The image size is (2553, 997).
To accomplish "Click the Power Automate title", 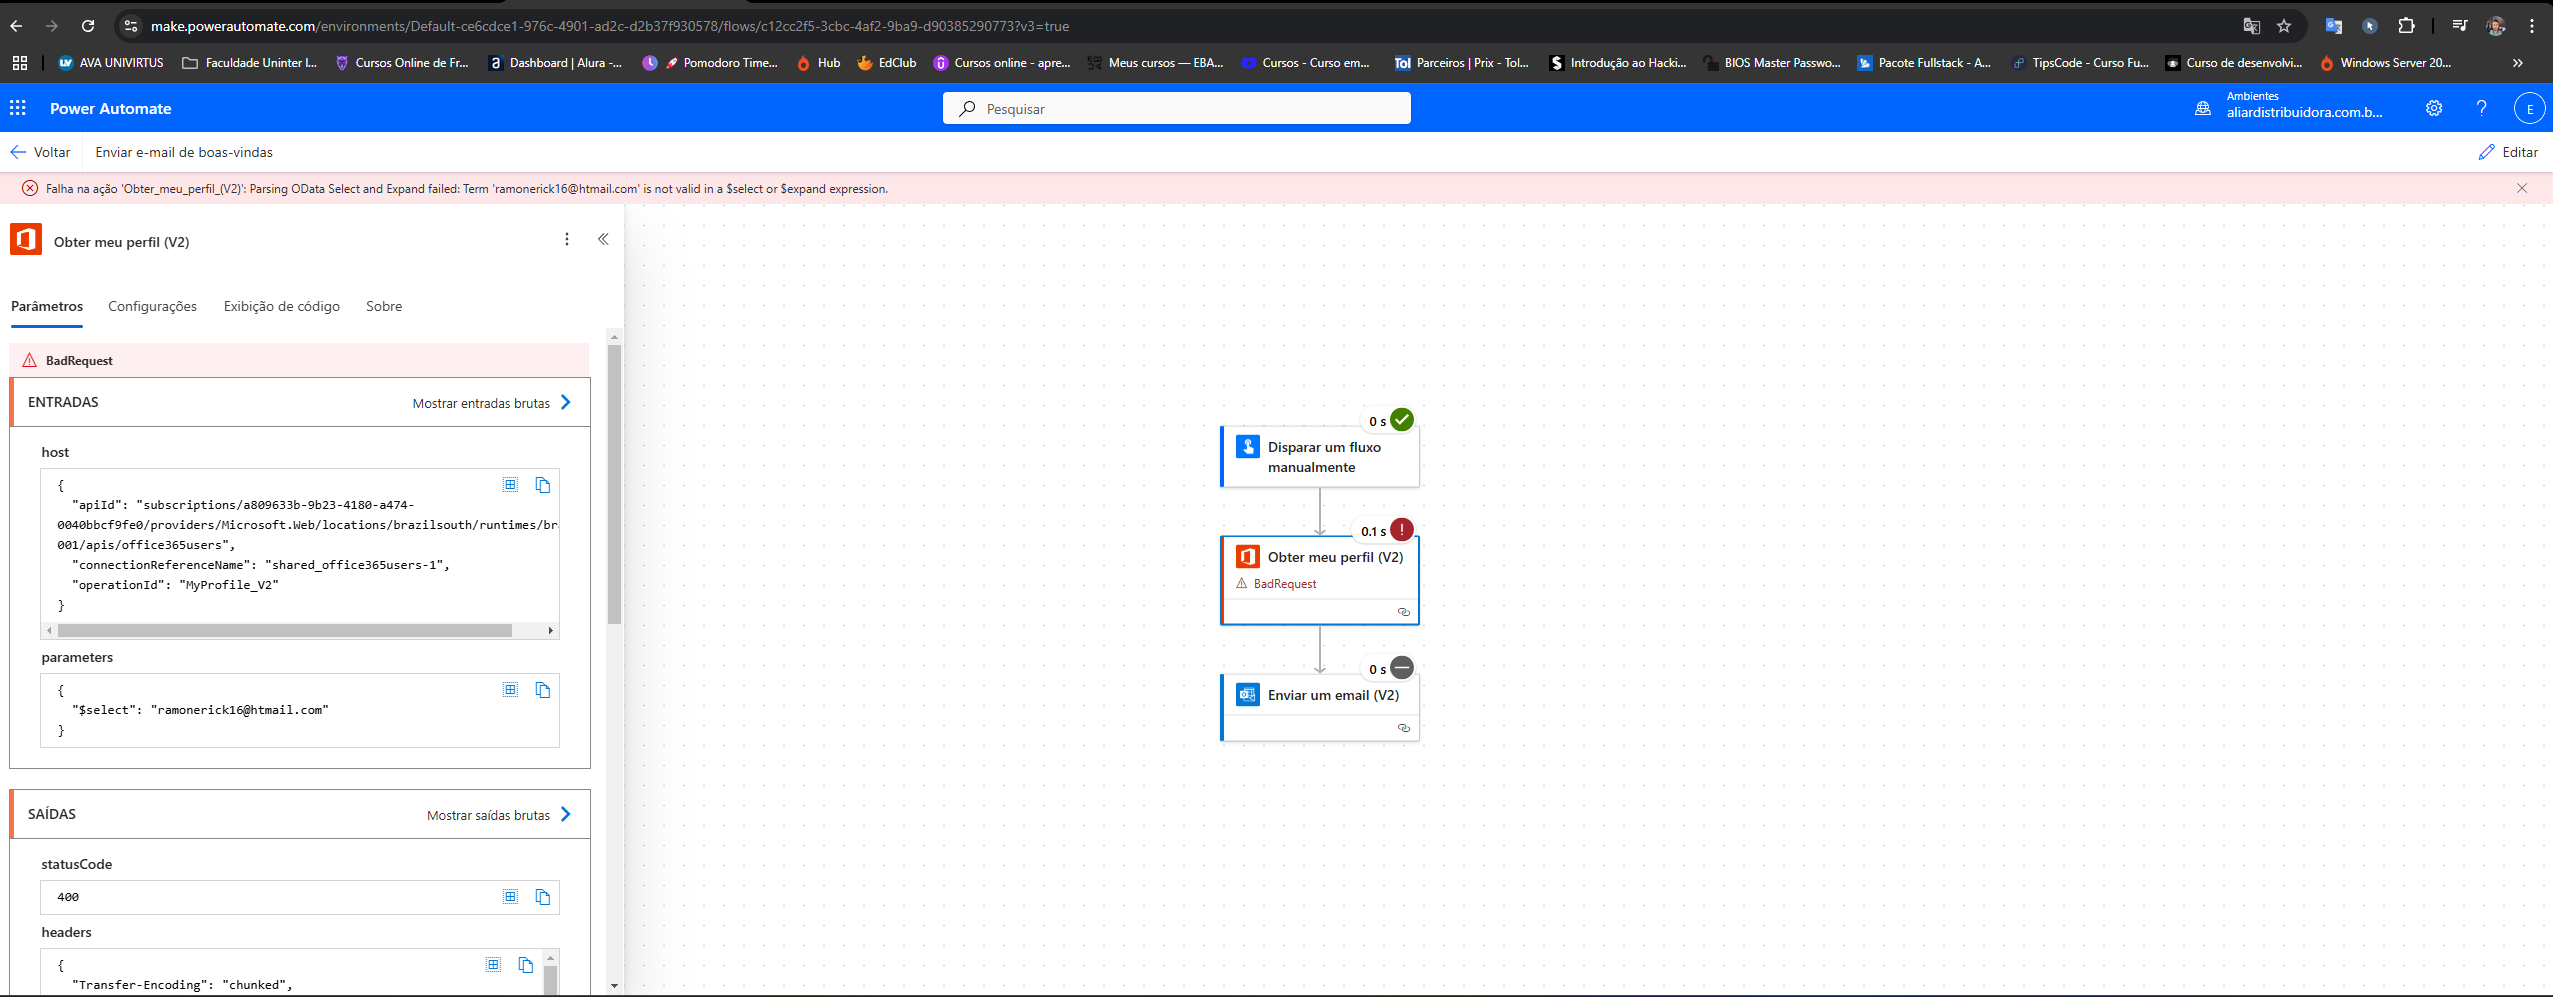I will (110, 108).
